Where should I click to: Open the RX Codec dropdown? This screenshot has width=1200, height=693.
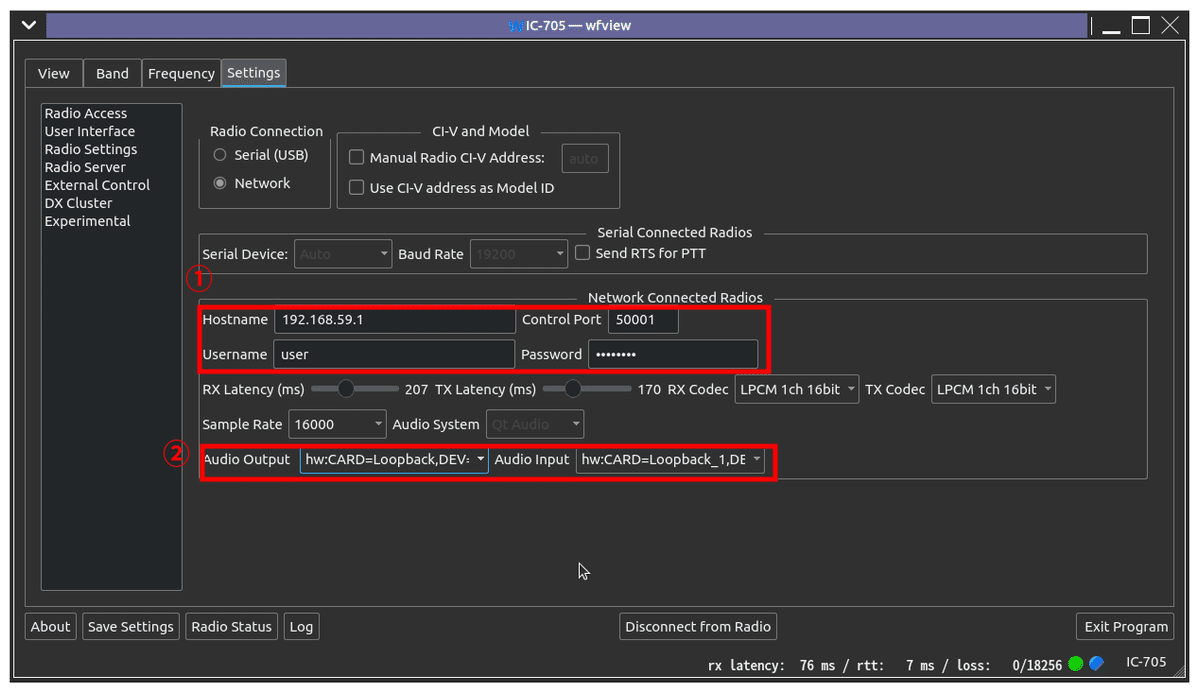click(x=796, y=389)
